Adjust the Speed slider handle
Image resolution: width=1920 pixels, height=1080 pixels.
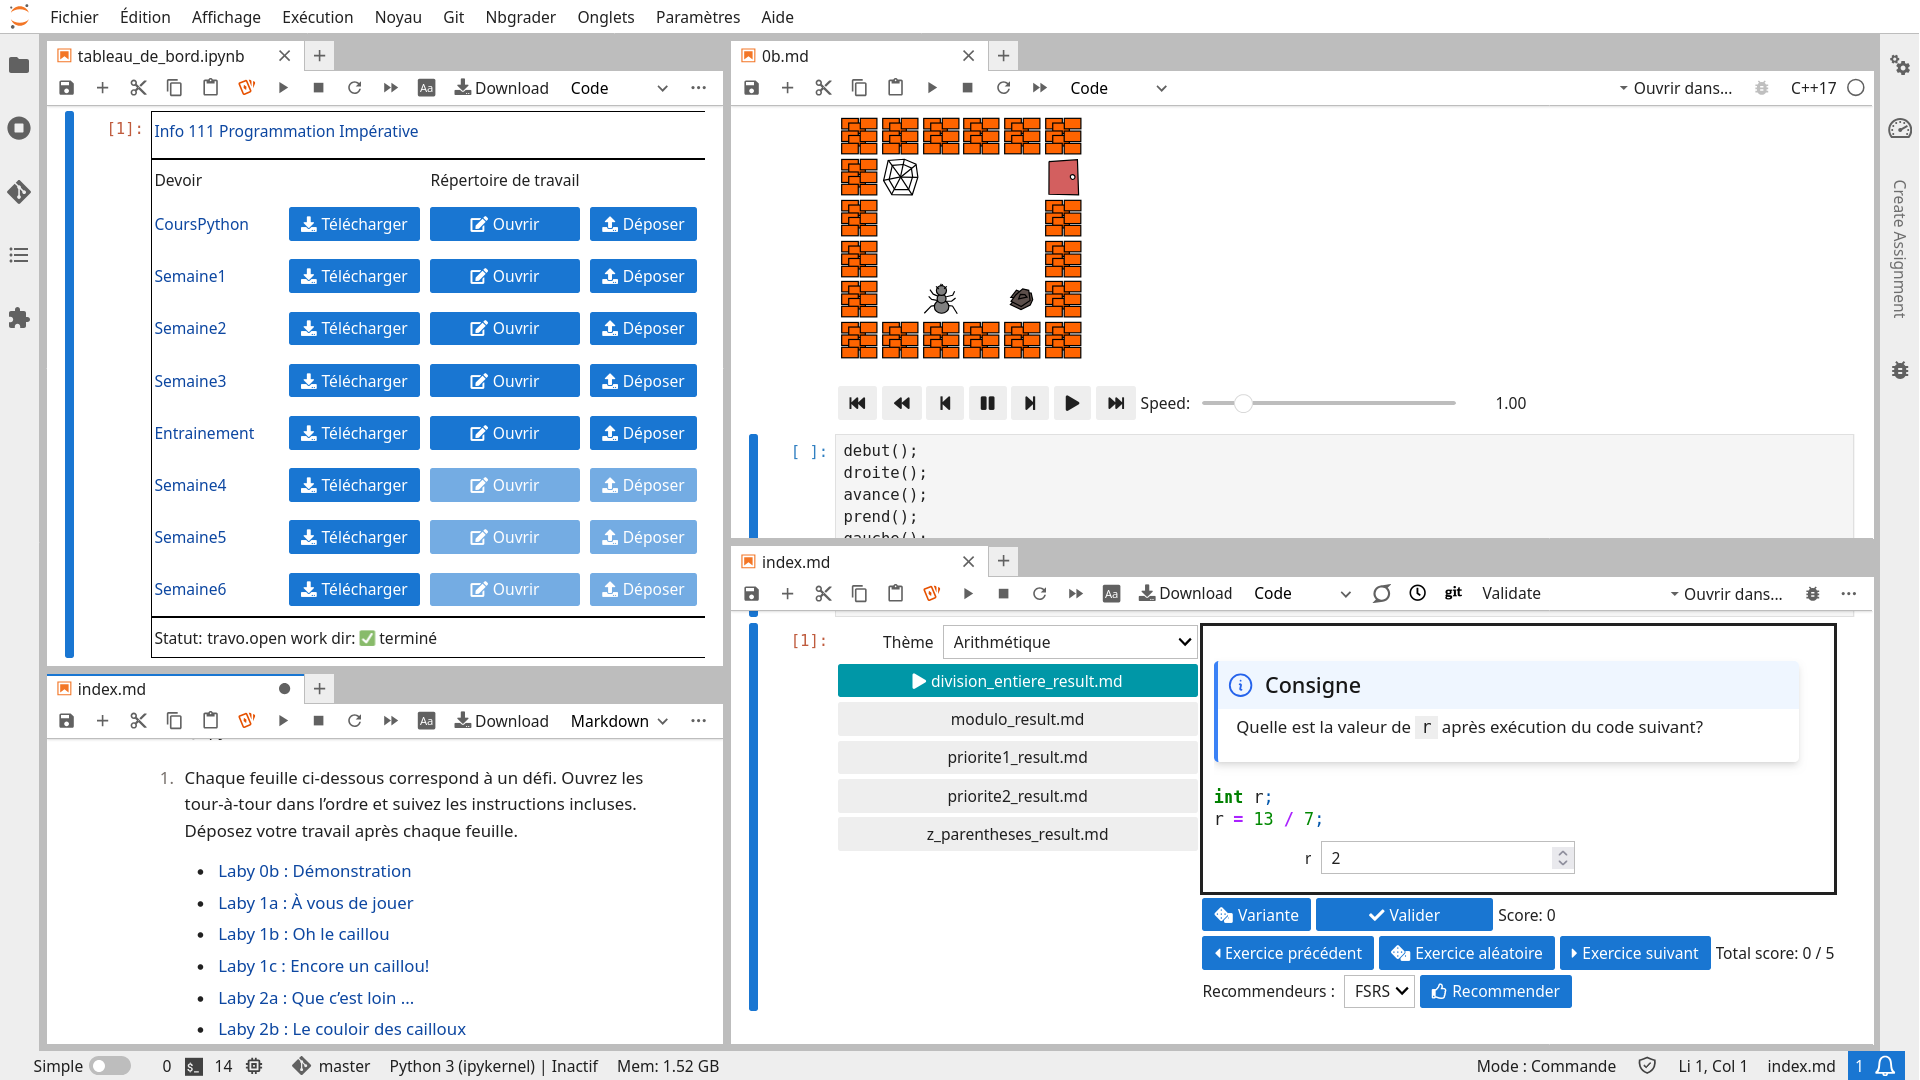pos(1242,403)
